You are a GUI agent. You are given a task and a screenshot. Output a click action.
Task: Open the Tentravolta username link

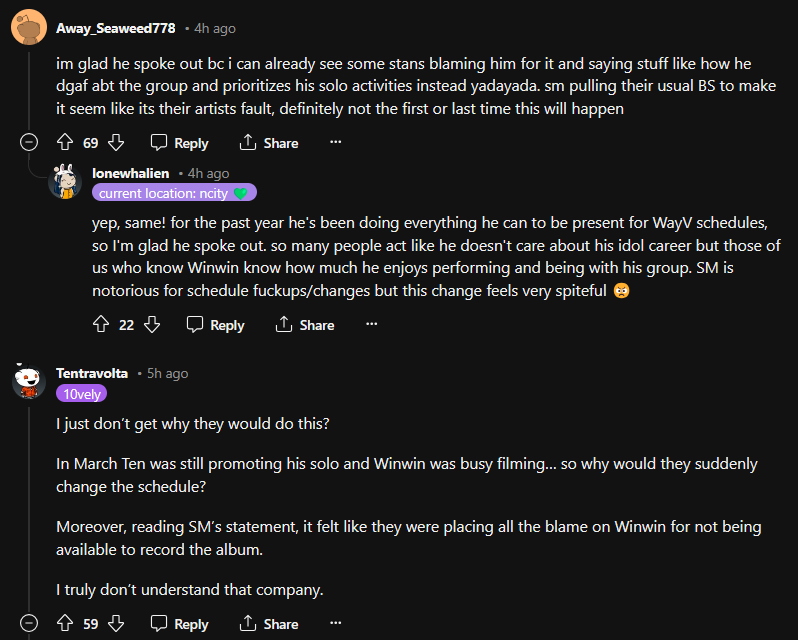92,373
